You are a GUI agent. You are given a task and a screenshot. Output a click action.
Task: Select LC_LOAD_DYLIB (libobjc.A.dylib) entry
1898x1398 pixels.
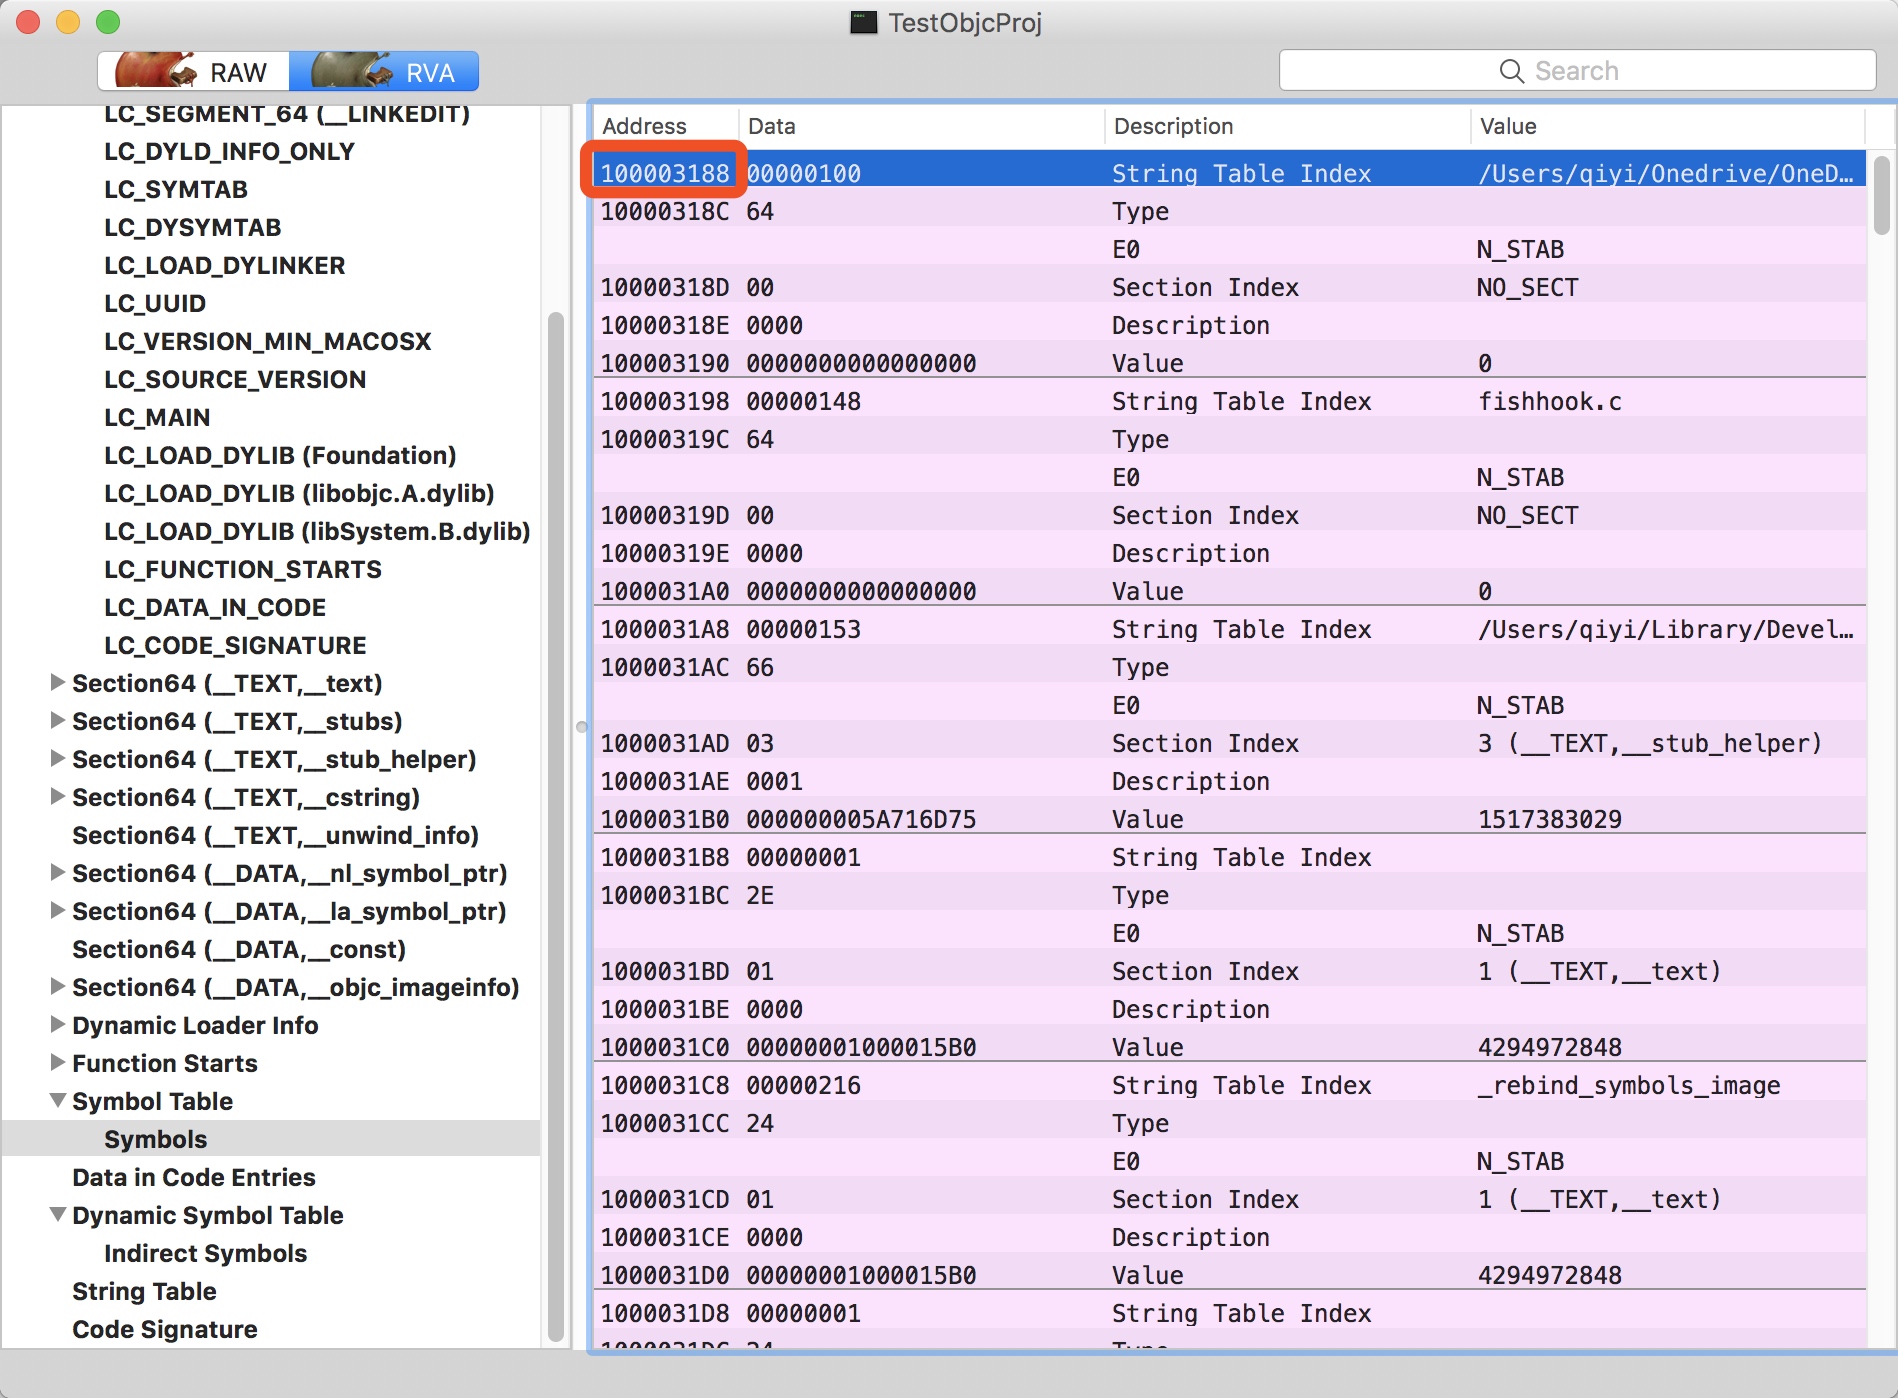(299, 493)
